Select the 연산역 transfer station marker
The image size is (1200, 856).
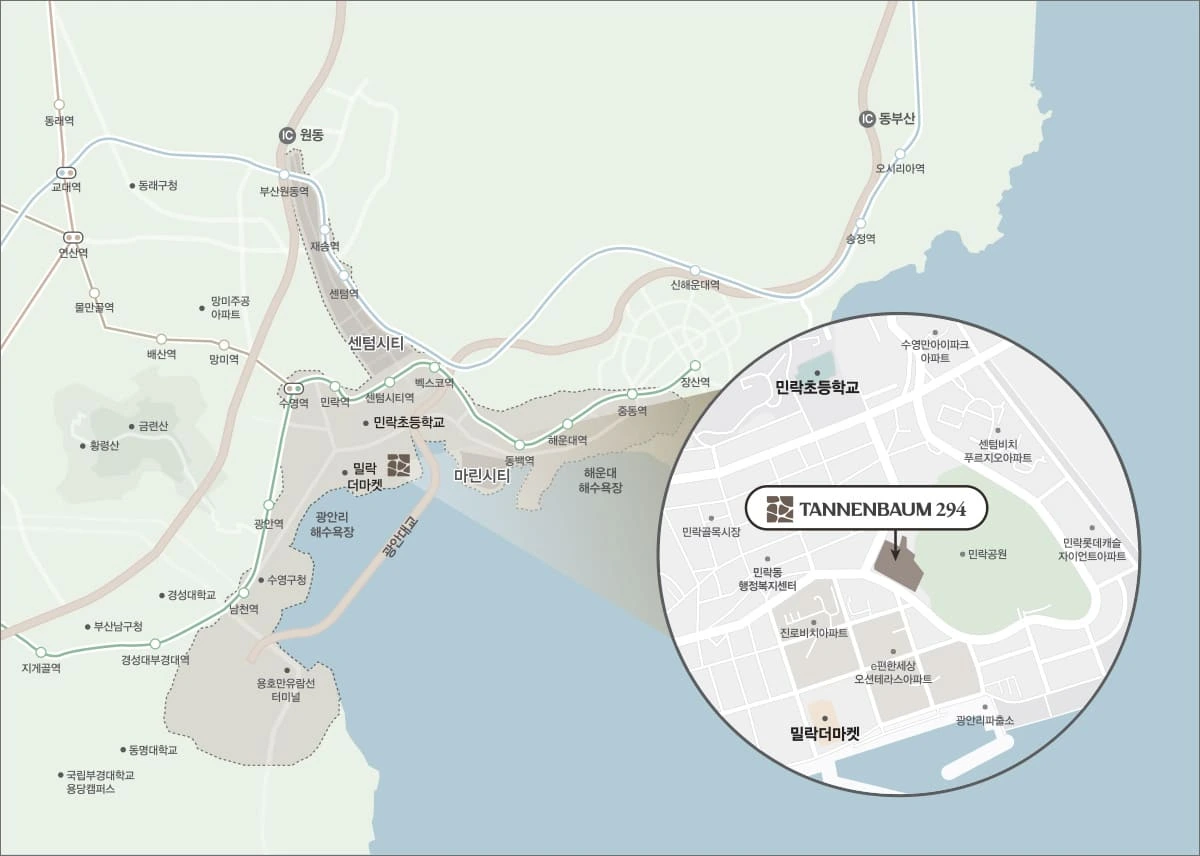[74, 237]
